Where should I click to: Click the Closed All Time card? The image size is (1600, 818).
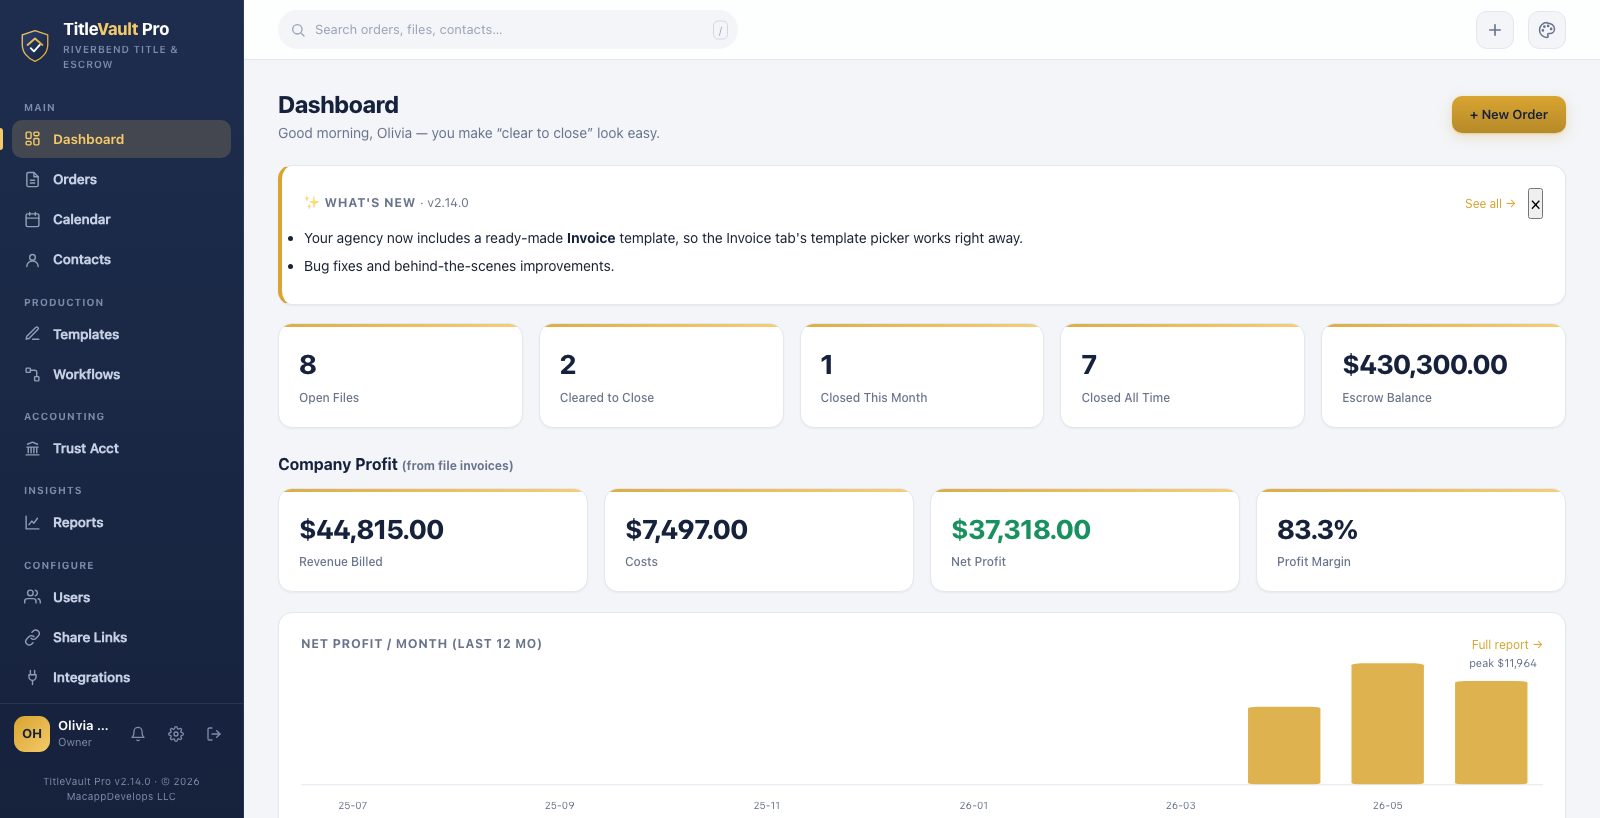[1182, 376]
